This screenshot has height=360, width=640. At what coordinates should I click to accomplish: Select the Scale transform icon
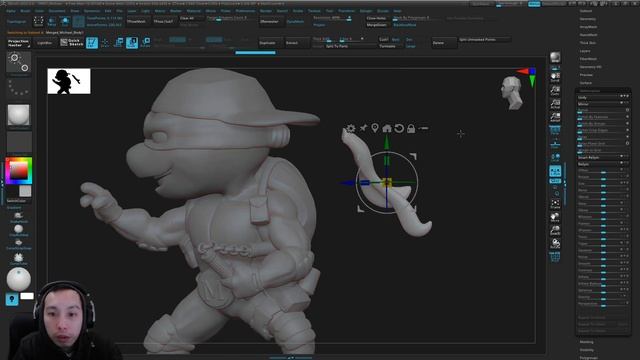pyautogui.click(x=132, y=43)
